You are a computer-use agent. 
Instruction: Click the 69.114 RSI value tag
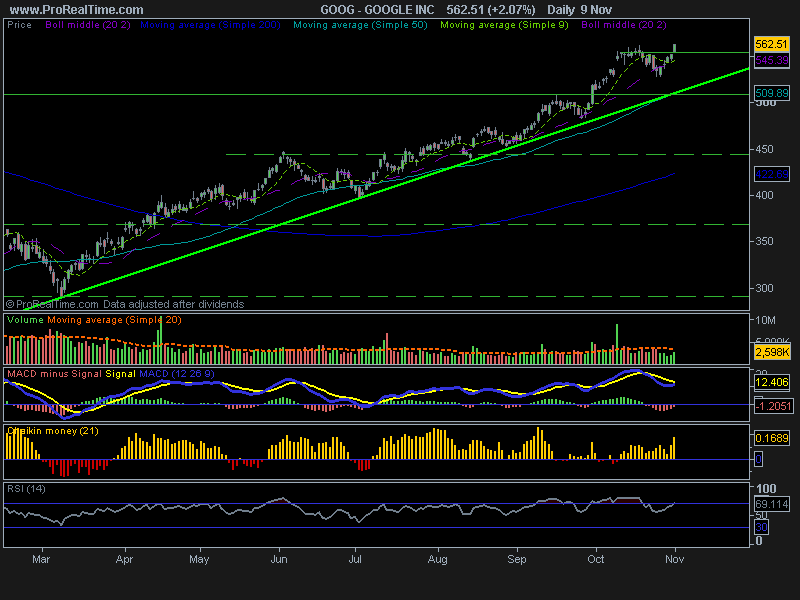pyautogui.click(x=772, y=504)
